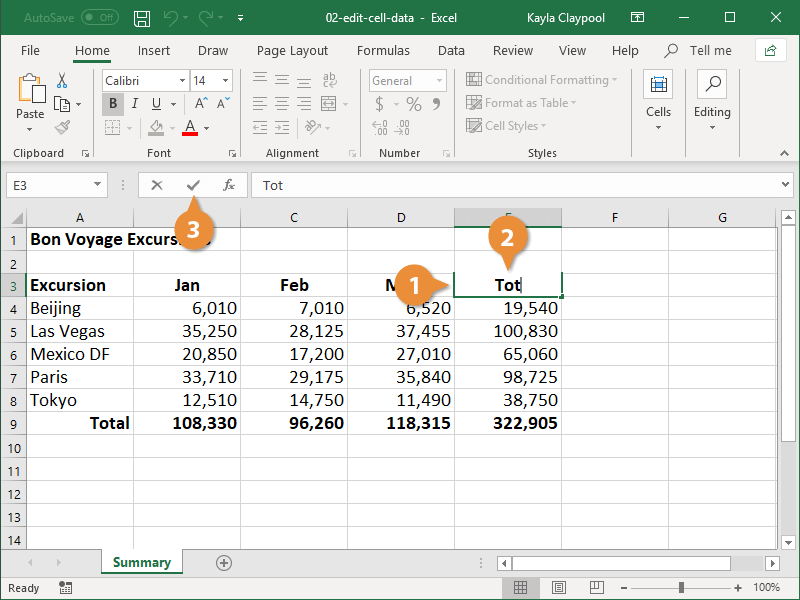Screen dimensions: 800x600
Task: Click the Undo arrow icon
Action: tap(170, 18)
